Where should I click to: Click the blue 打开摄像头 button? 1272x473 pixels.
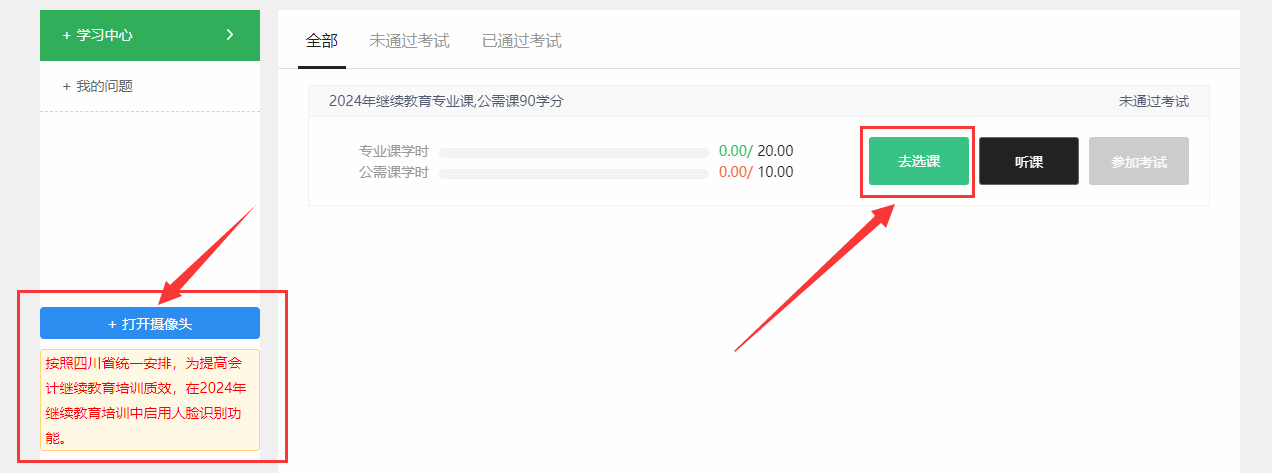coord(150,323)
